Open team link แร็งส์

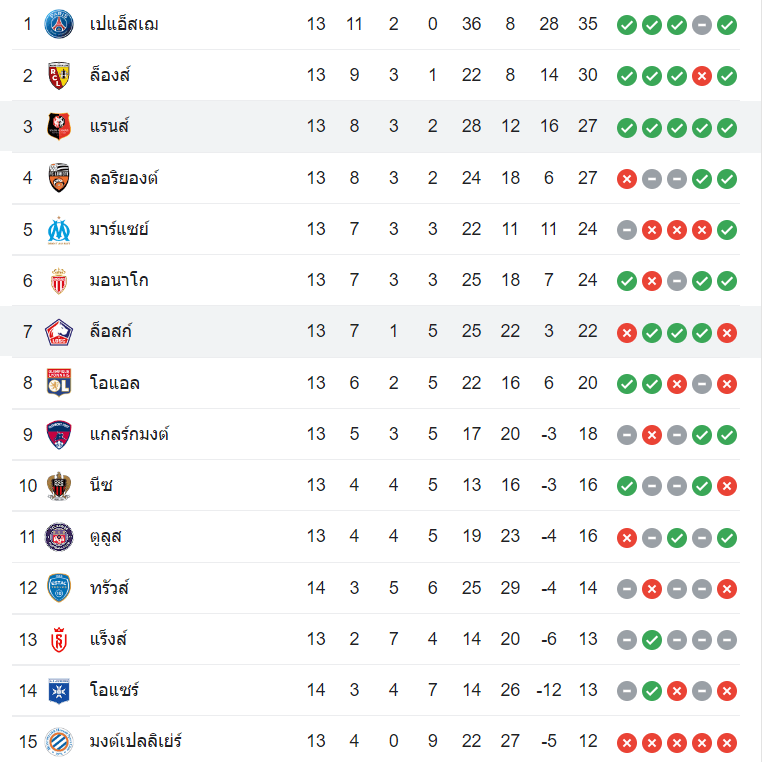[109, 639]
